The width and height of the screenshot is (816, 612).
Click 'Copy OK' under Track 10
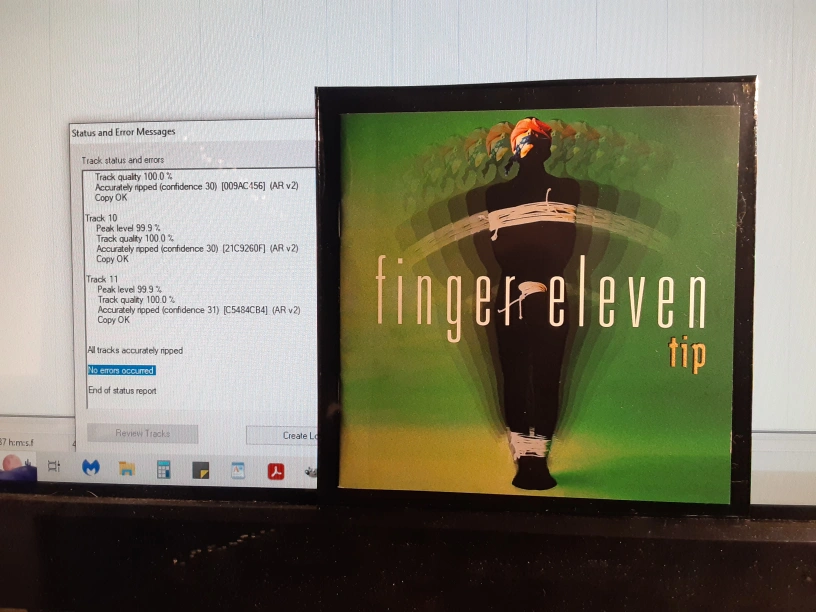click(112, 259)
